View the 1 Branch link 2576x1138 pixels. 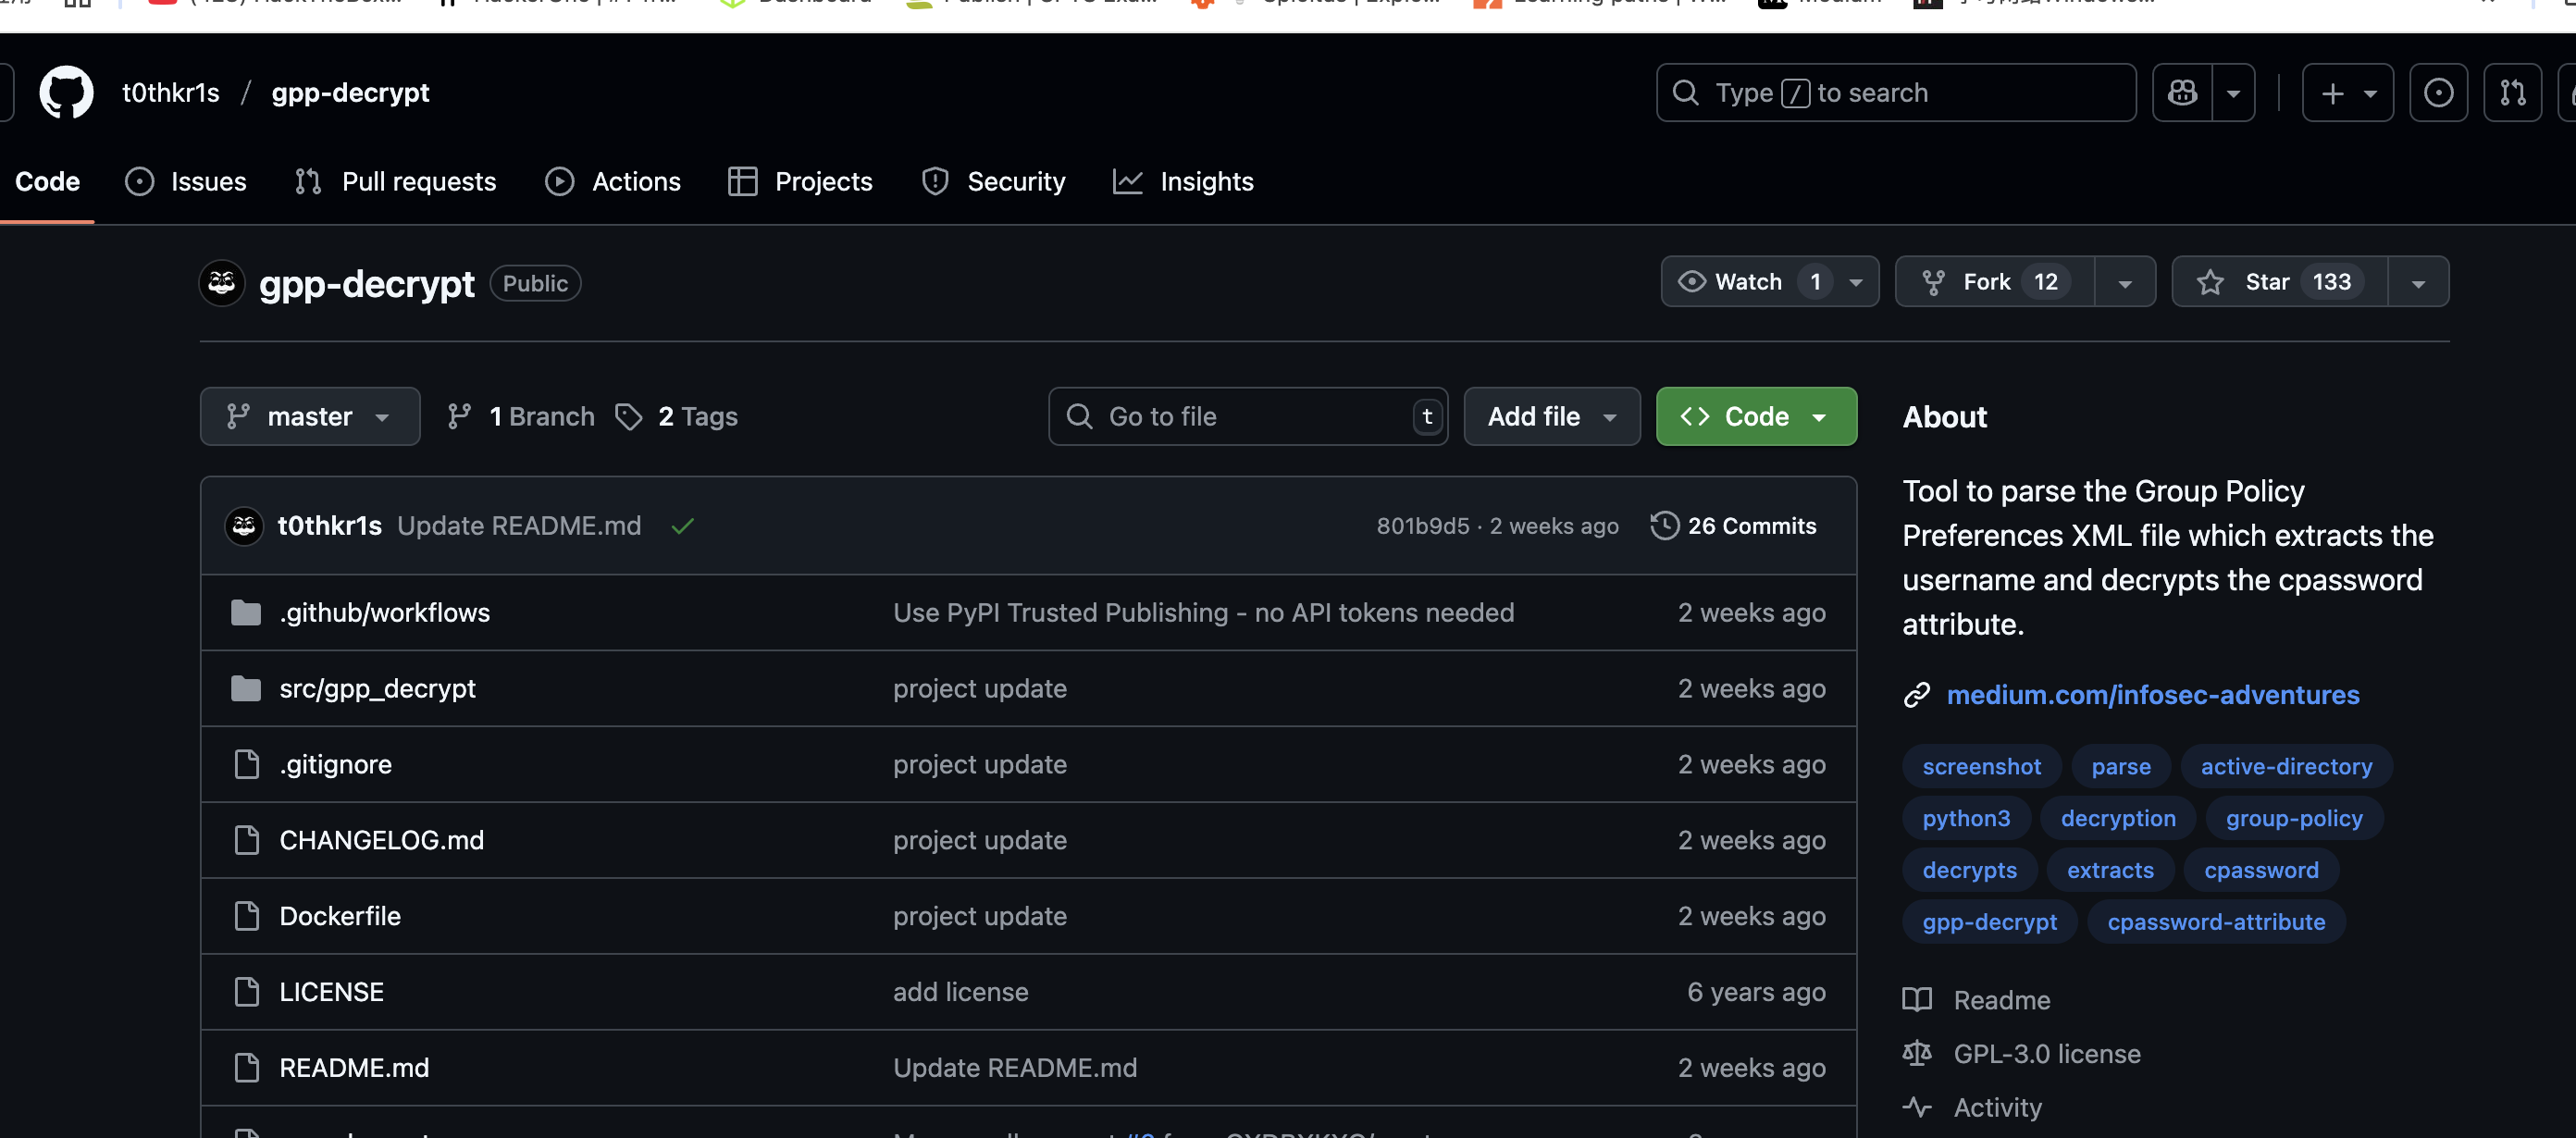[521, 416]
